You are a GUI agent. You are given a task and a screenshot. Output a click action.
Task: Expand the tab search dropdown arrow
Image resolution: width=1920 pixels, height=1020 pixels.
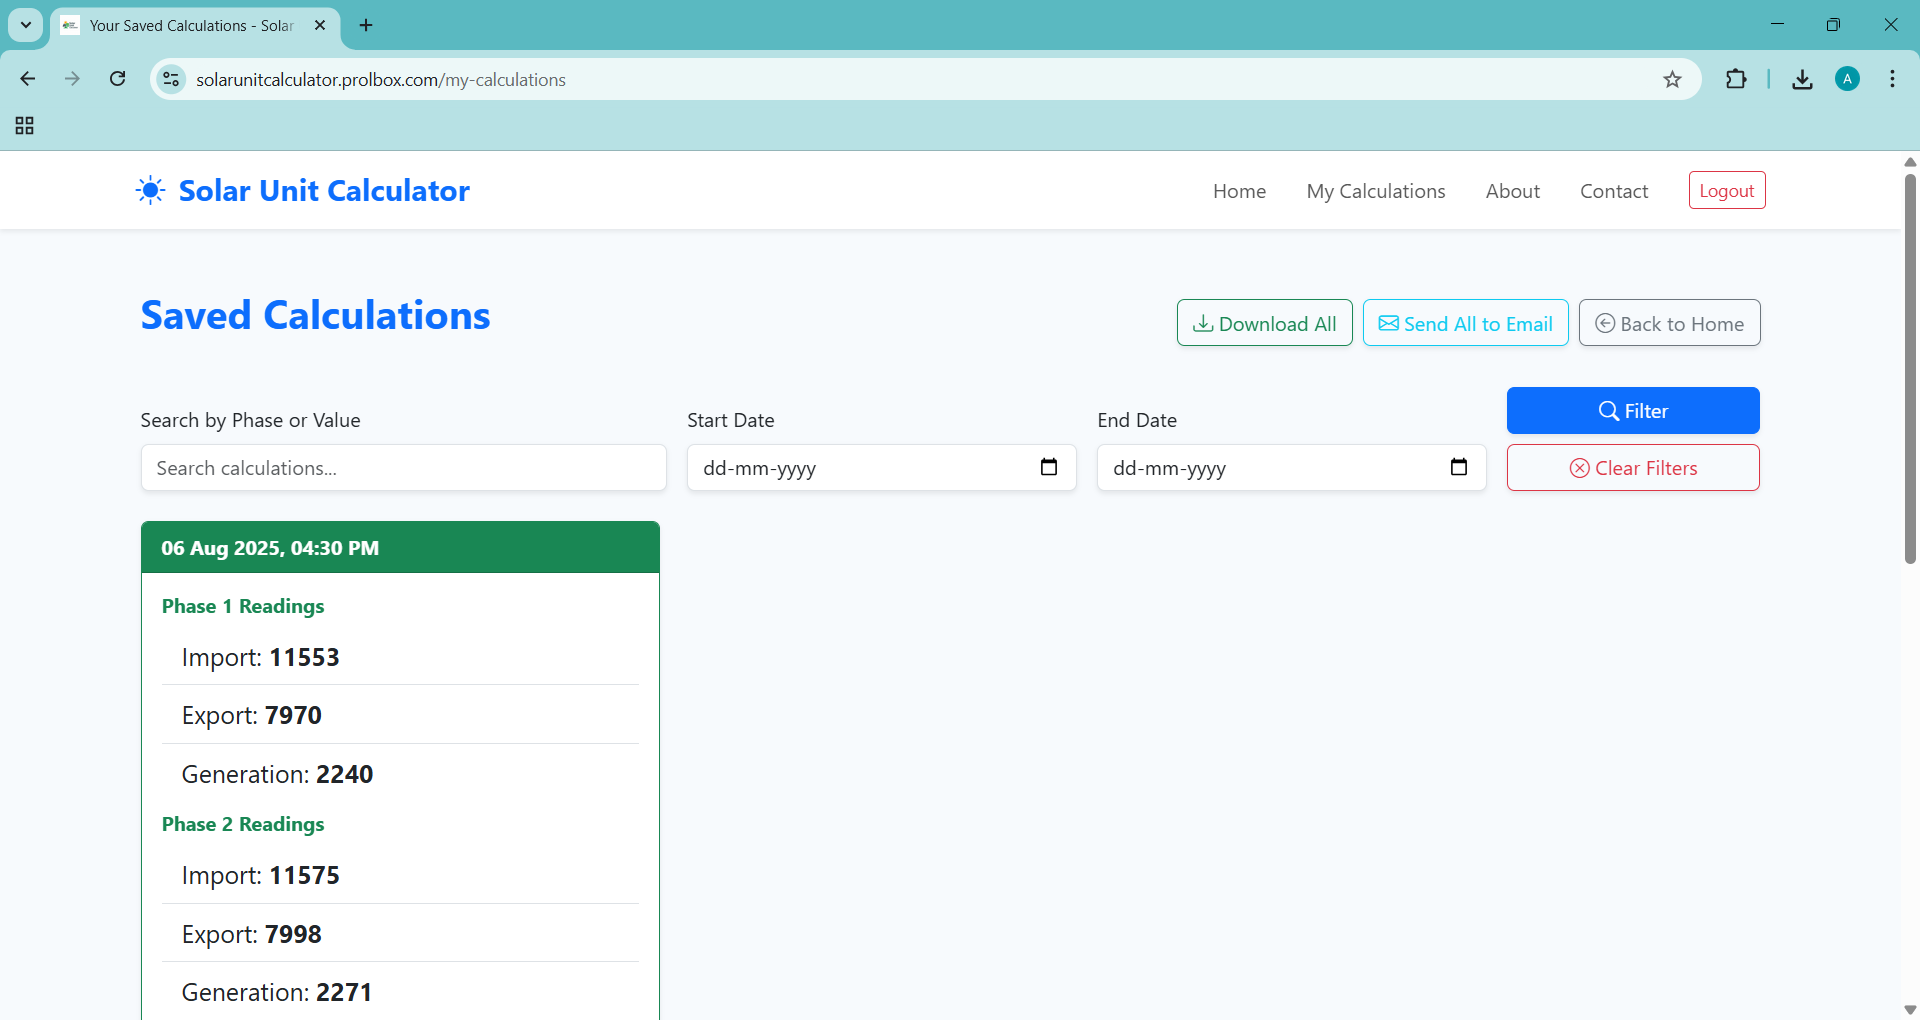click(26, 25)
